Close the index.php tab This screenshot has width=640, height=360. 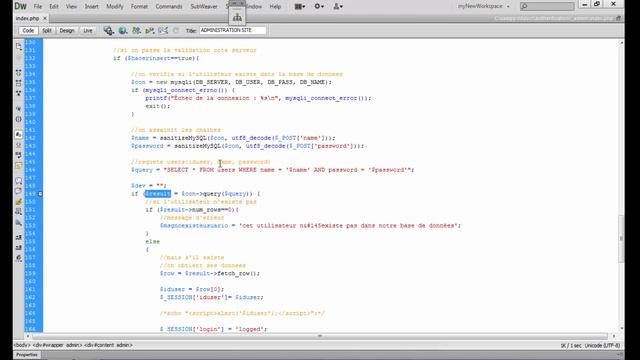(x=45, y=18)
